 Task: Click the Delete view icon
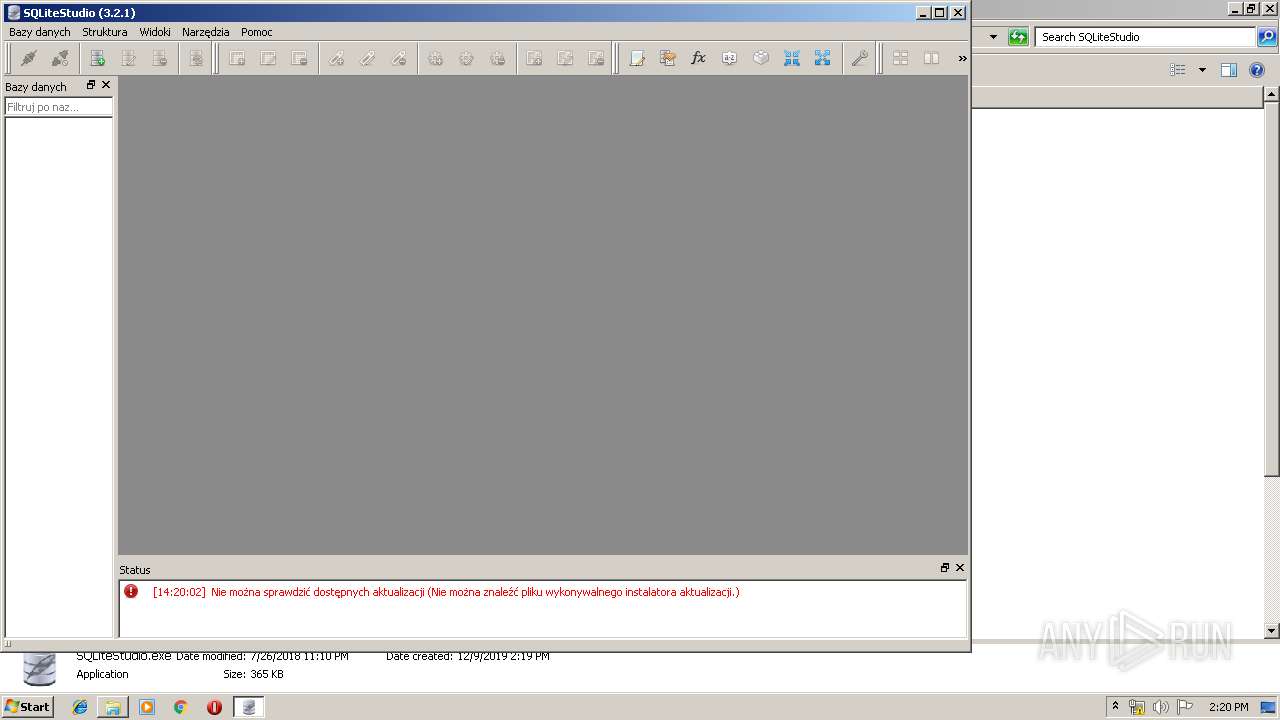(x=597, y=58)
